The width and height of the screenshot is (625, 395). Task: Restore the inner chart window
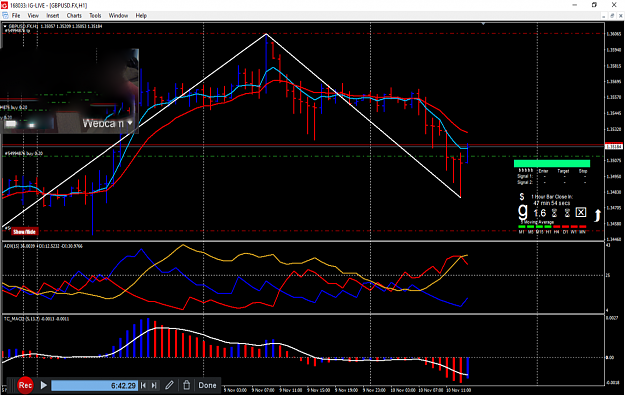coord(612,16)
